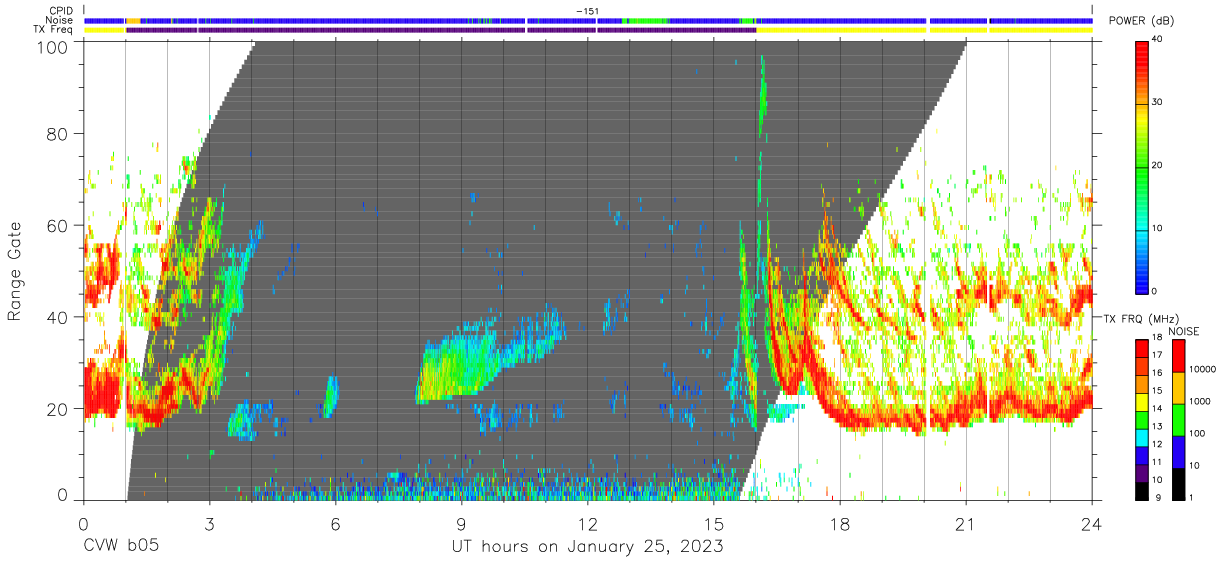Select the 100 tick on the Range Gate axis
This screenshot has width=1228, height=567.
[53, 47]
